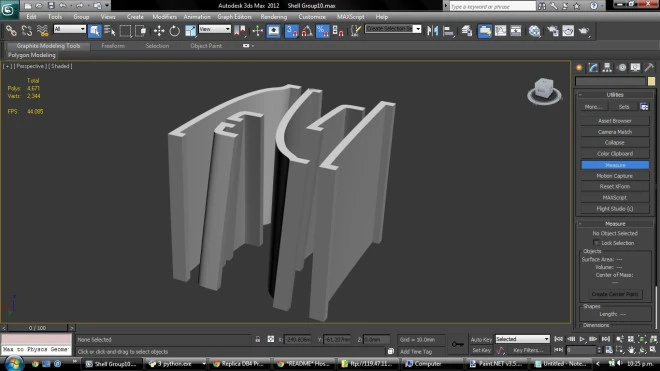The height and width of the screenshot is (371, 660).
Task: Switch to the Modify panel tab
Action: click(593, 67)
